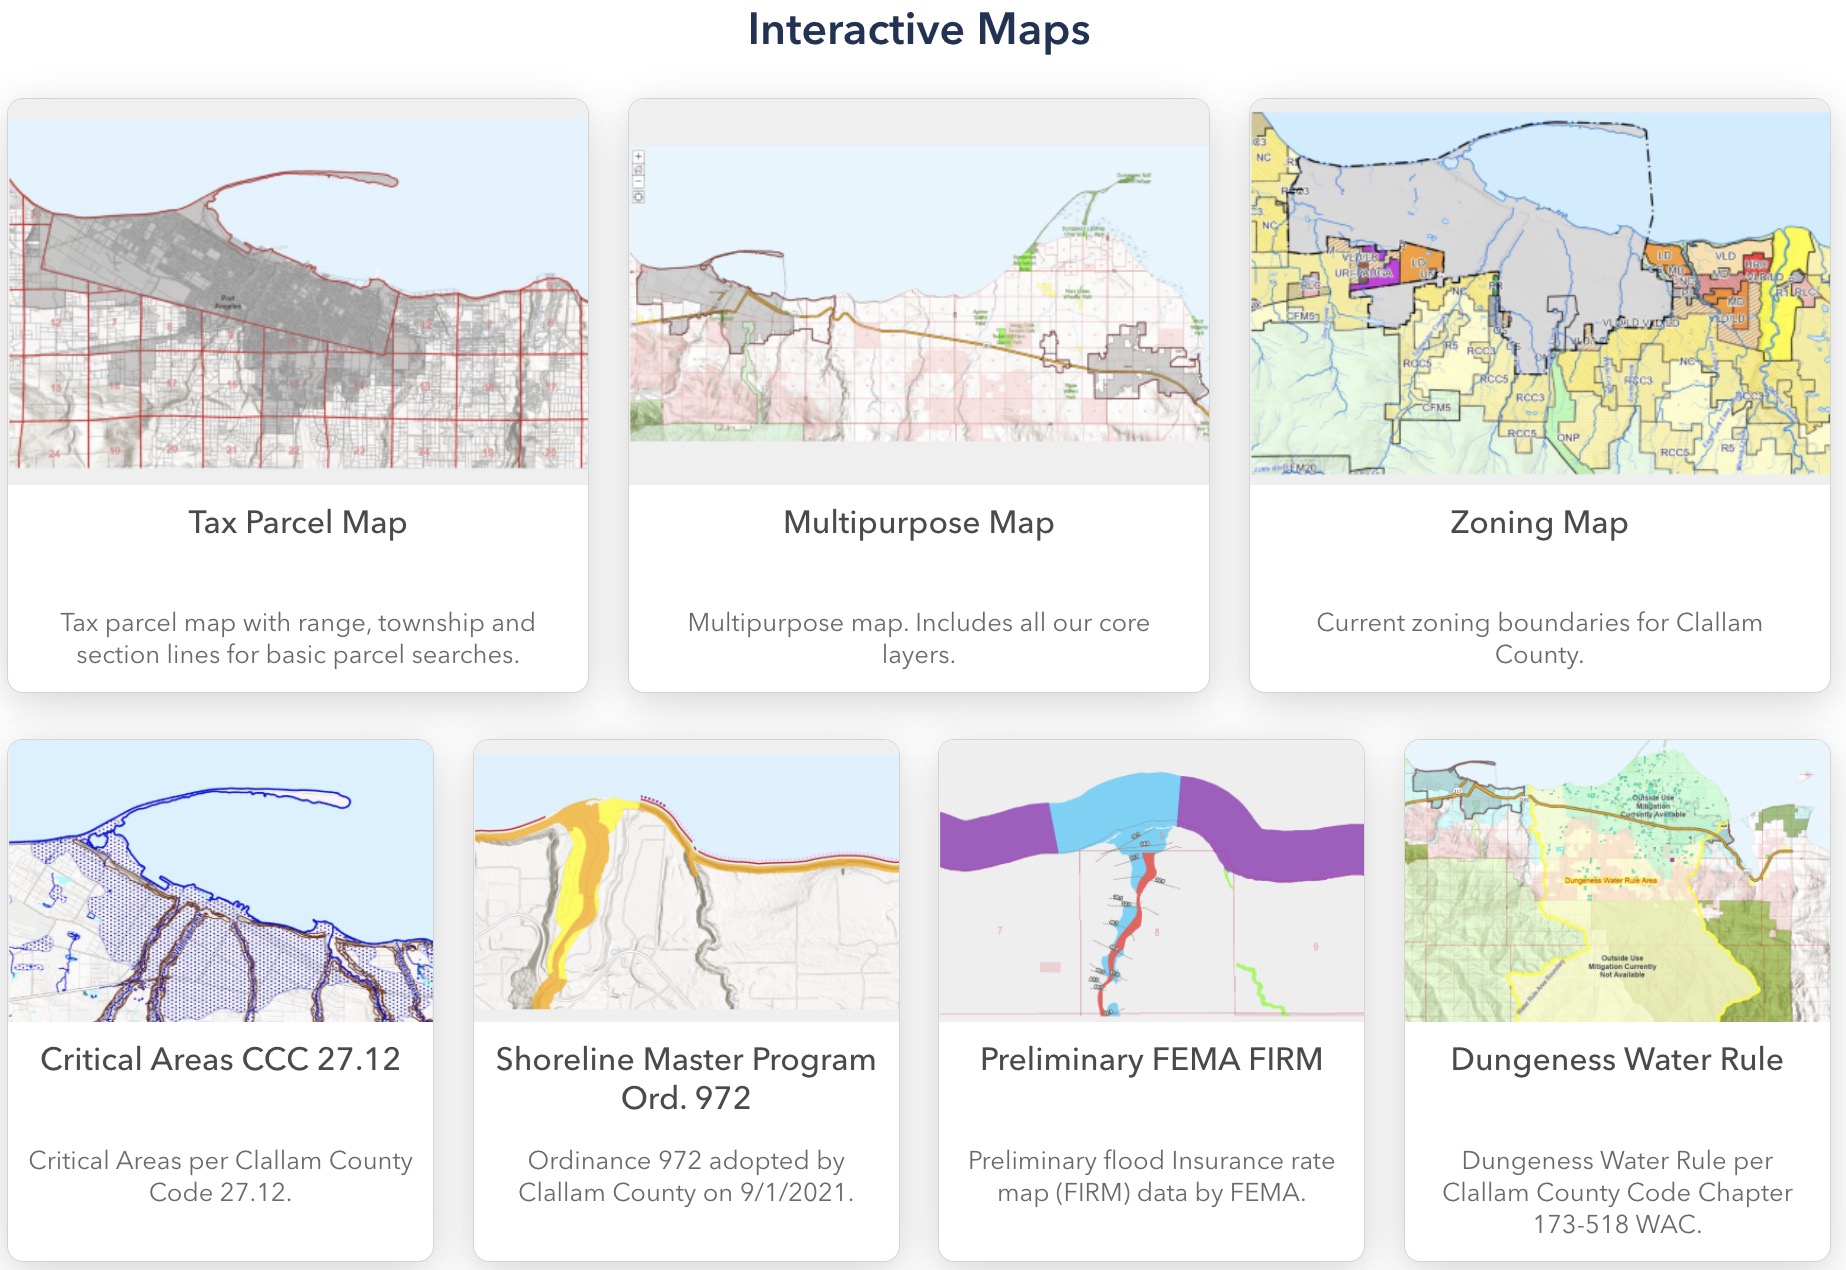This screenshot has width=1846, height=1270.
Task: Open Critical Areas CCC 27.12 map
Action: tap(221, 1059)
